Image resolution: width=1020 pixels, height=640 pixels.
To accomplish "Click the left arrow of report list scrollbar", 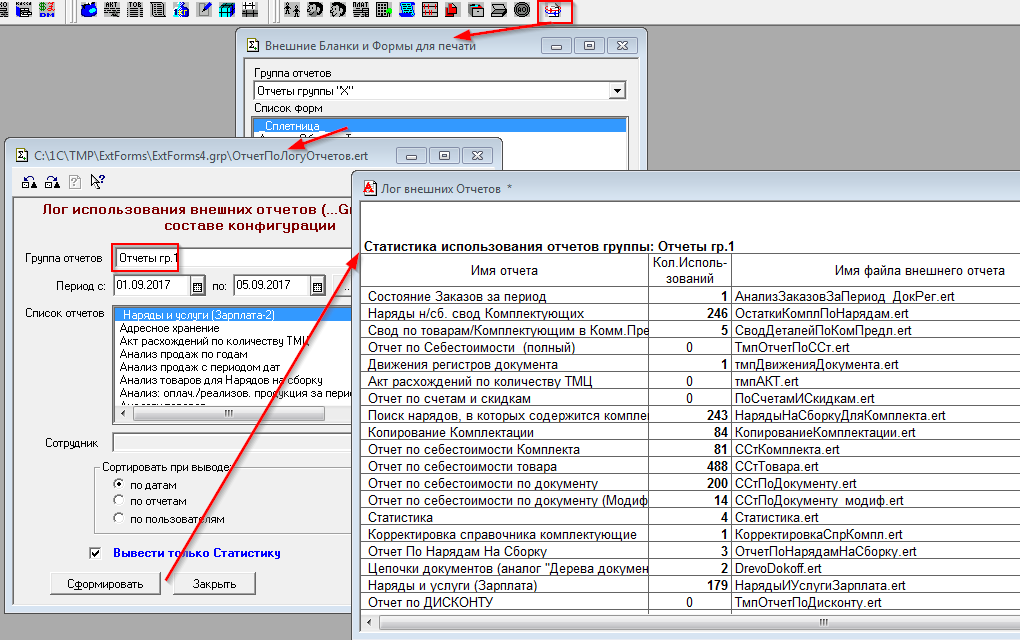I will [x=124, y=413].
